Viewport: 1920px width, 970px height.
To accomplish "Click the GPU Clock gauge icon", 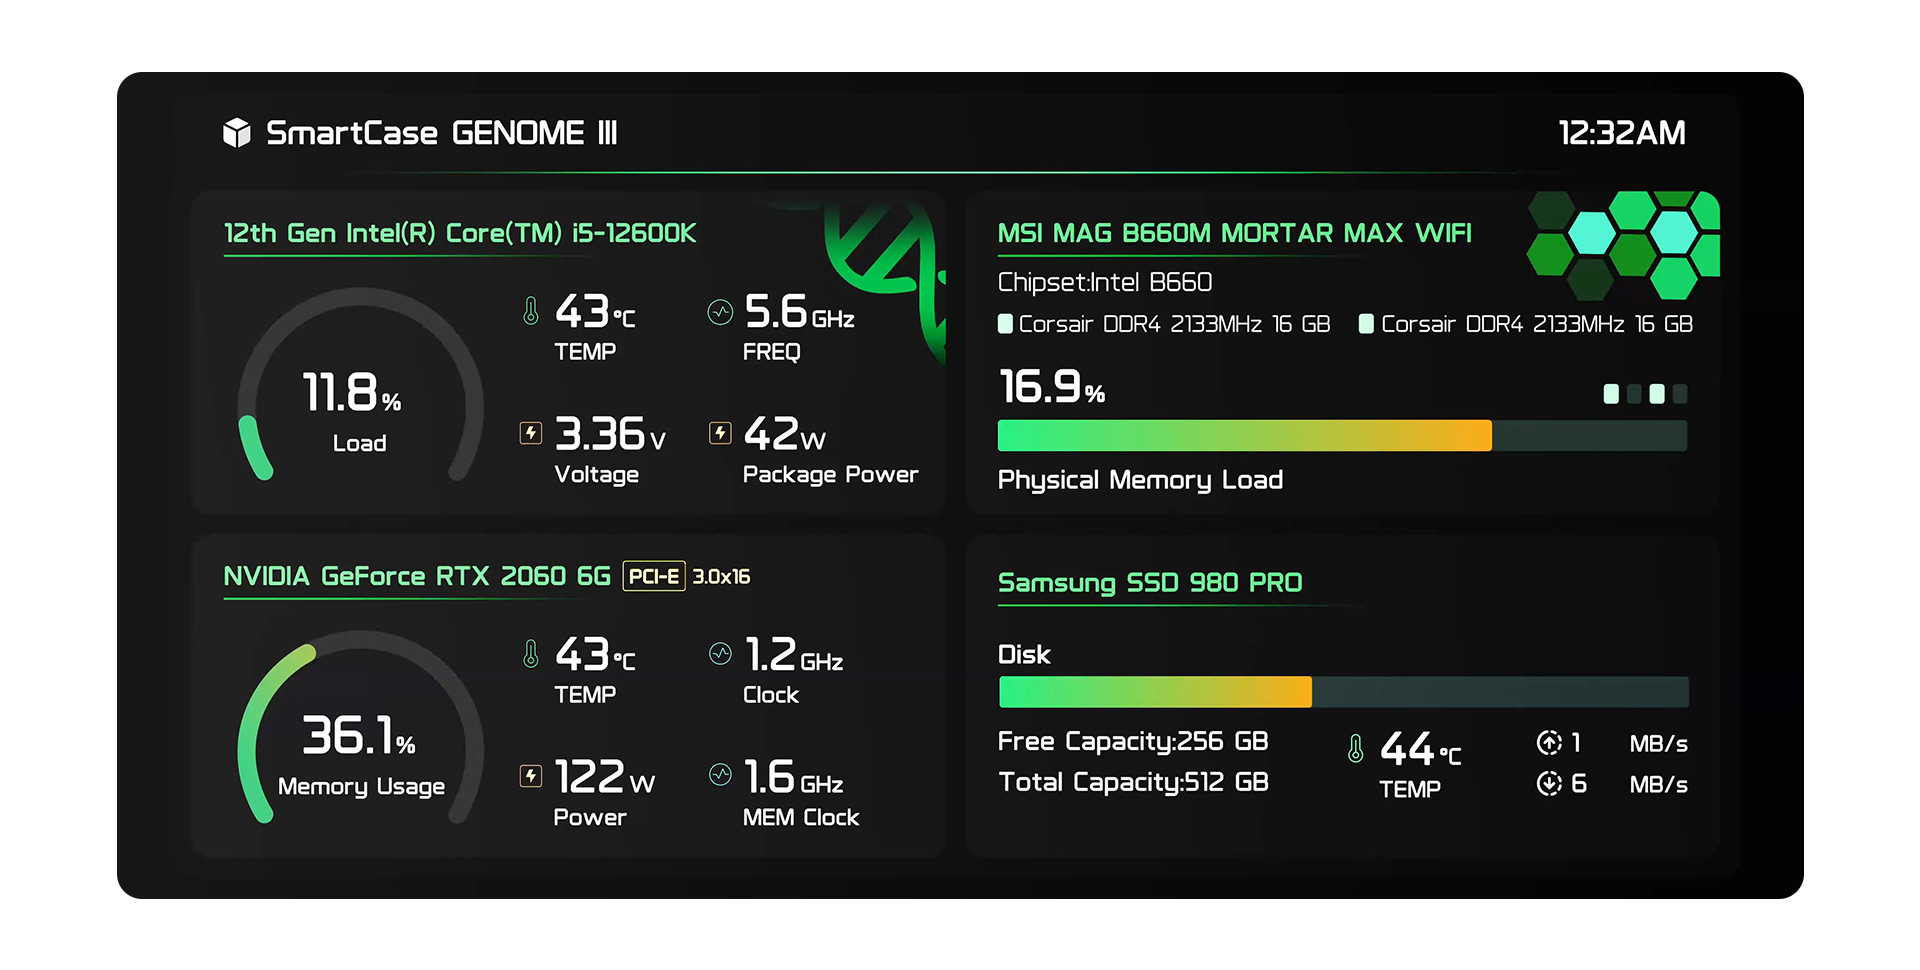I will point(720,654).
